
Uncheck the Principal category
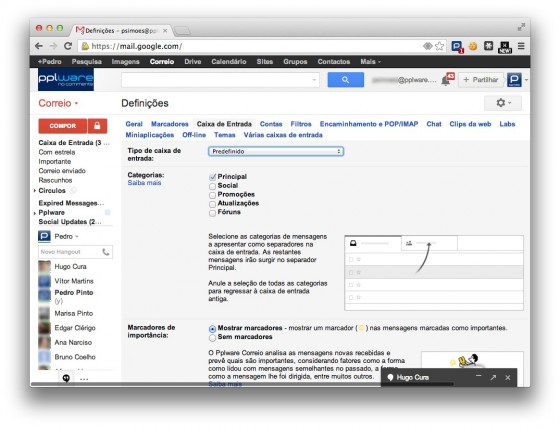212,177
